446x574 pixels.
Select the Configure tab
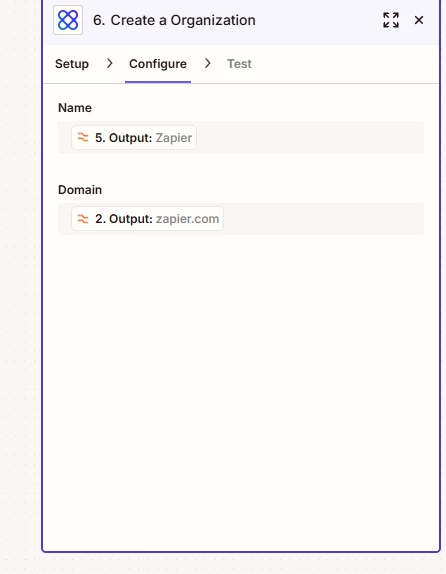point(158,64)
